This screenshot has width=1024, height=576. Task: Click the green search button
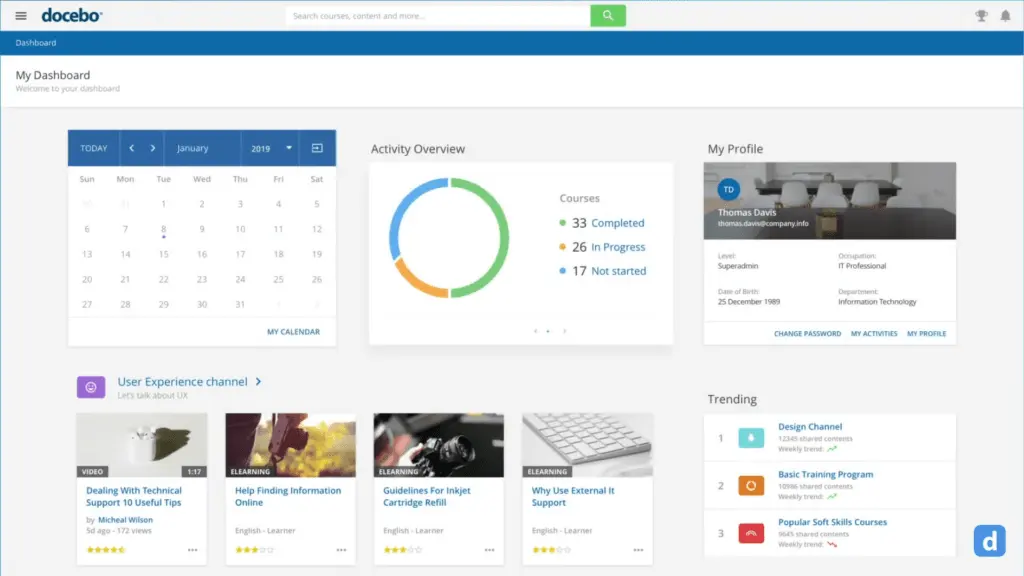[608, 16]
